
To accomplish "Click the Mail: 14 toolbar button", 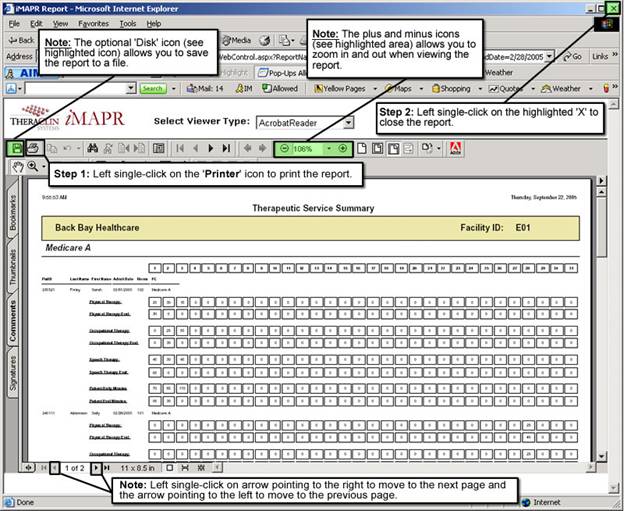I will (x=205, y=88).
